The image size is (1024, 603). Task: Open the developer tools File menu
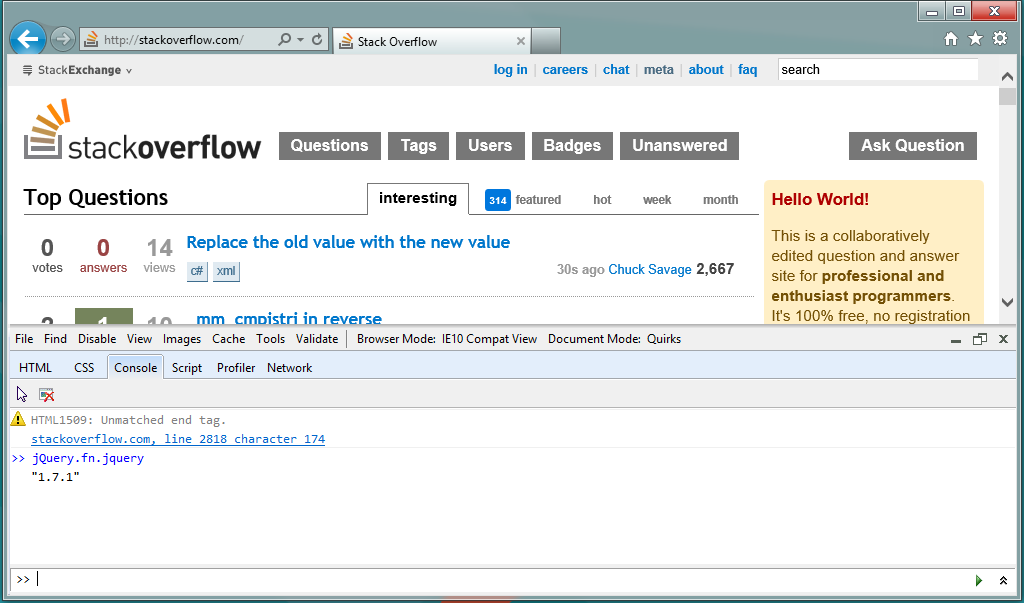(24, 338)
